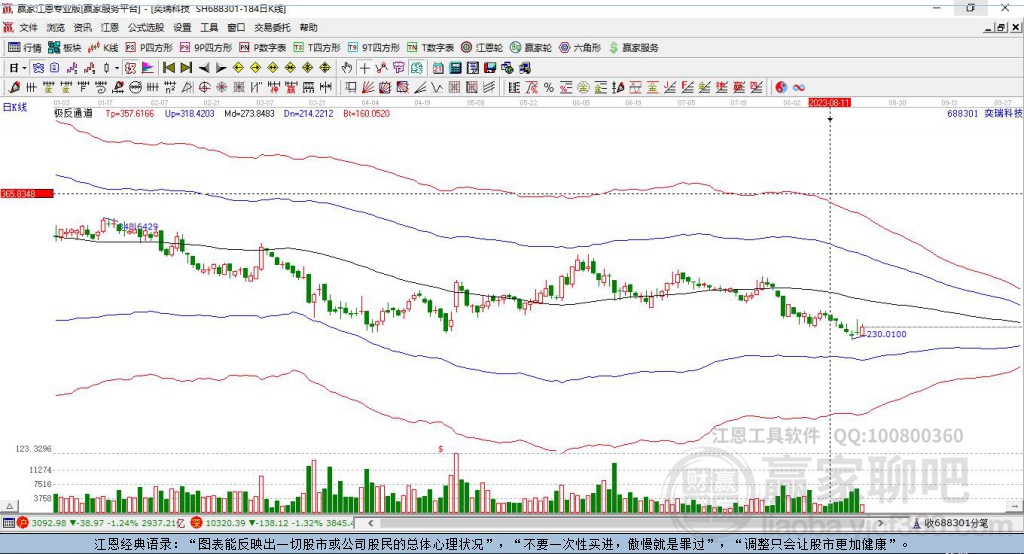Open the 窗口 menu

[x=236, y=27]
